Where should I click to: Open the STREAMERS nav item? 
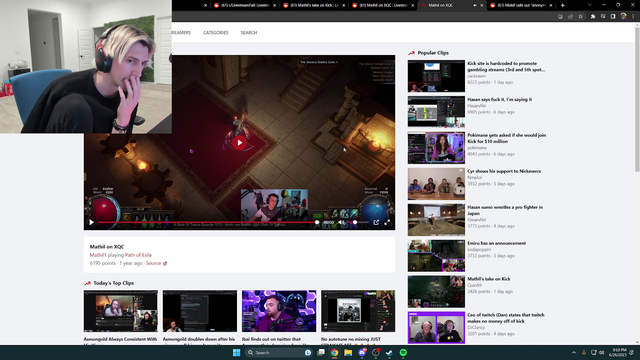click(181, 33)
